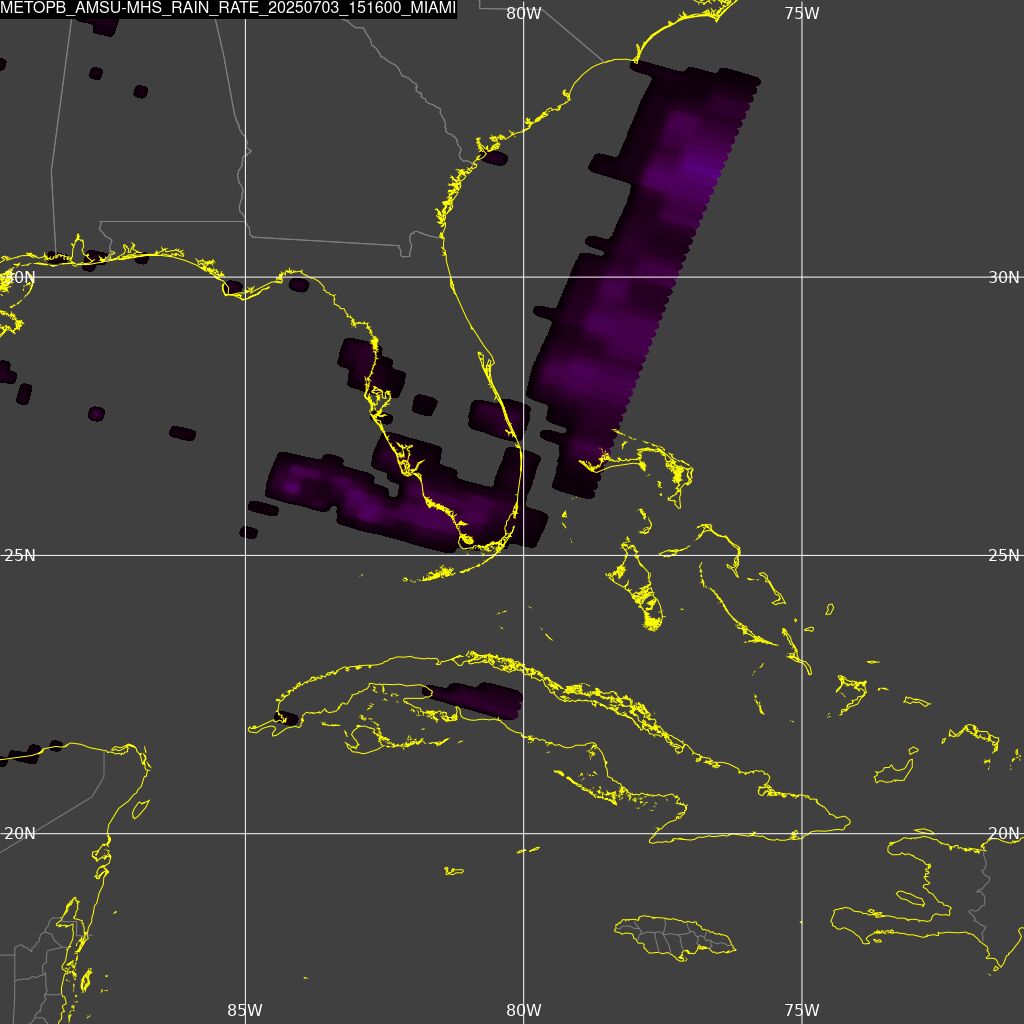This screenshot has height=1024, width=1024.
Task: Click the left 25N latitude label
Action: [x=20, y=555]
